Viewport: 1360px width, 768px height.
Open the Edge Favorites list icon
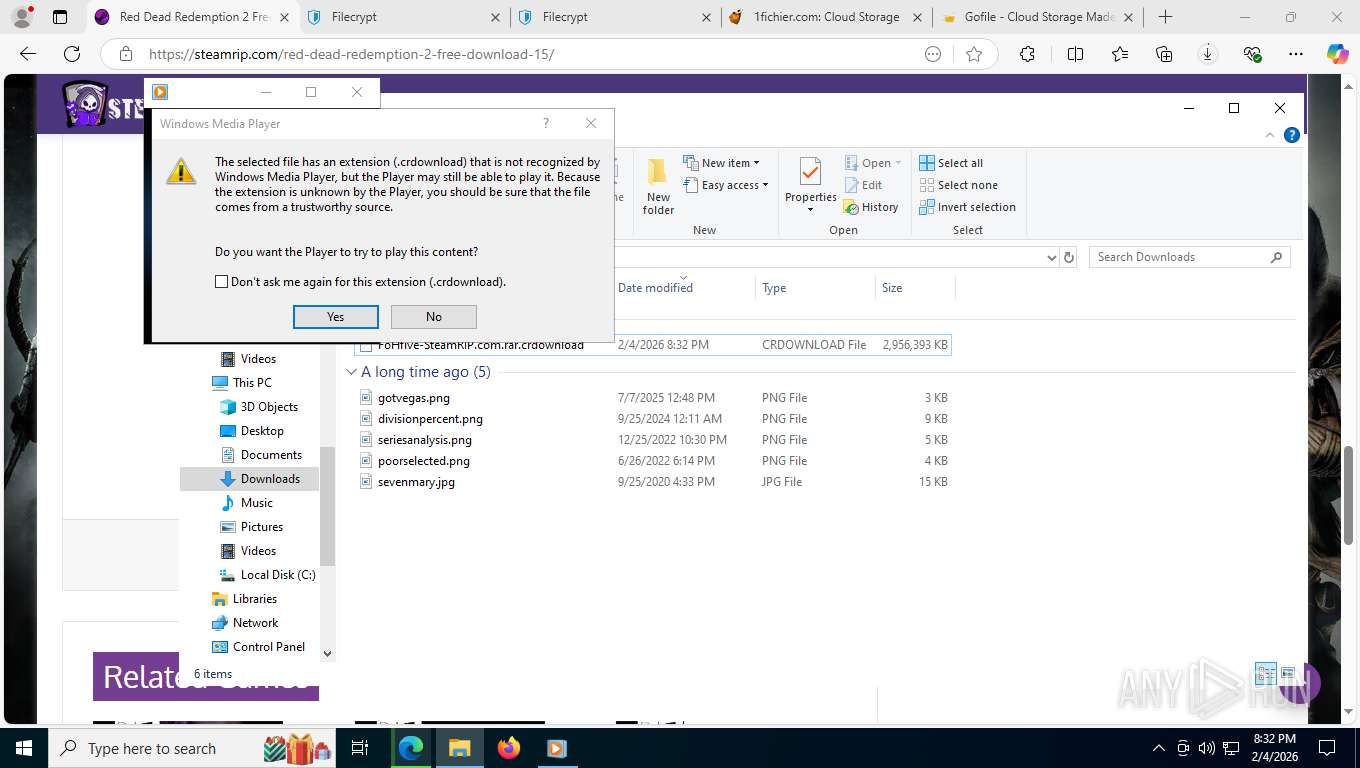[x=1120, y=54]
